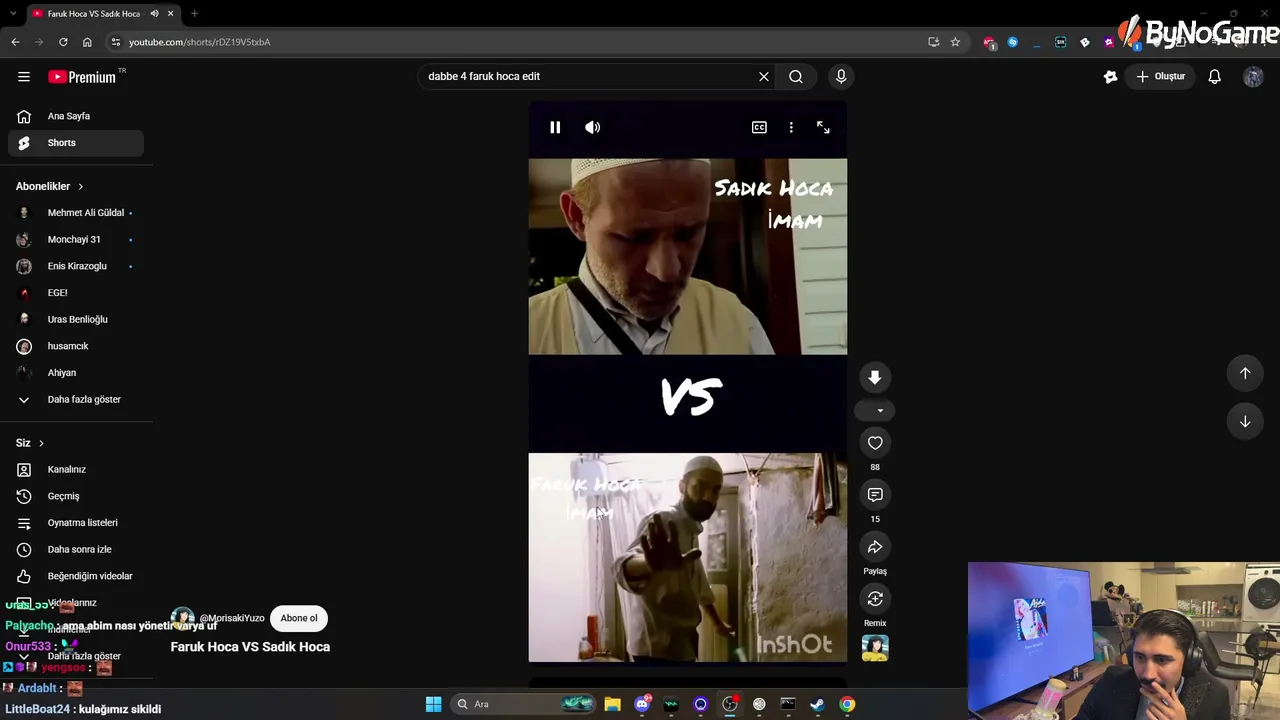Open Steam from the taskbar
The width and height of the screenshot is (1280, 720).
point(817,704)
